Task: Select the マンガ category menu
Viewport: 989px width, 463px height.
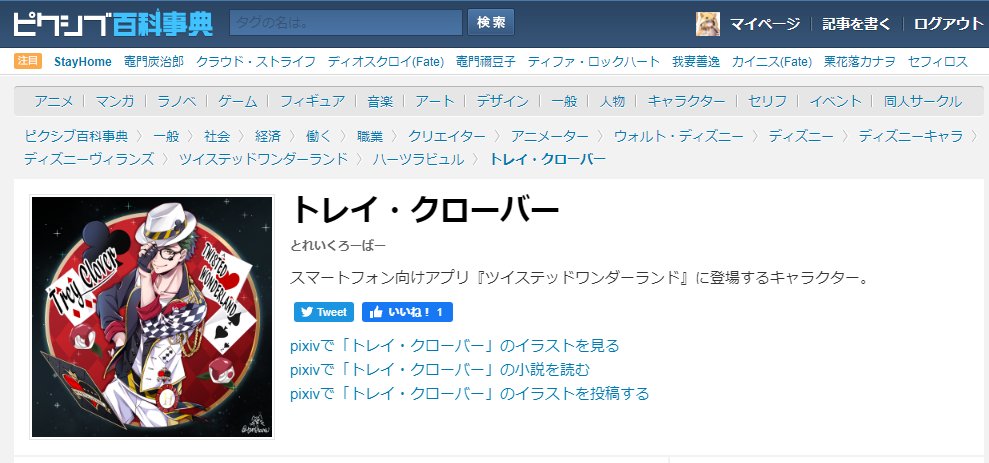Action: pos(115,101)
